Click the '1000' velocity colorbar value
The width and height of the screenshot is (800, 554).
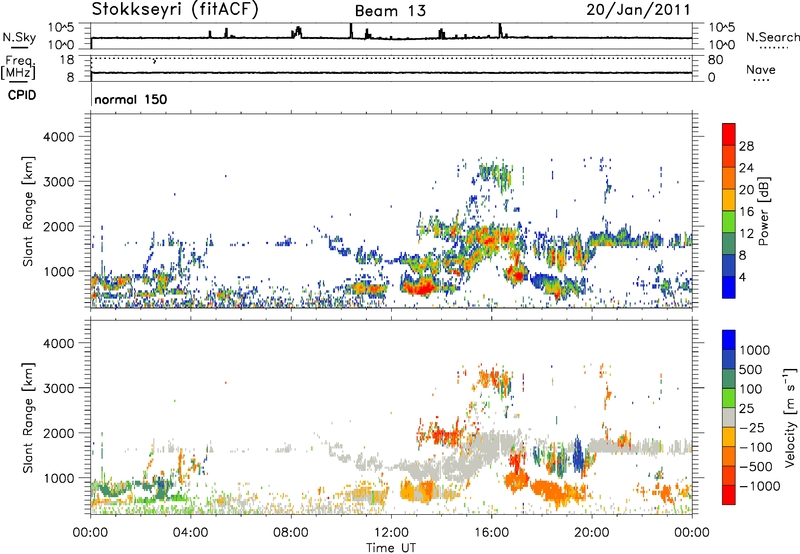[x=755, y=350]
